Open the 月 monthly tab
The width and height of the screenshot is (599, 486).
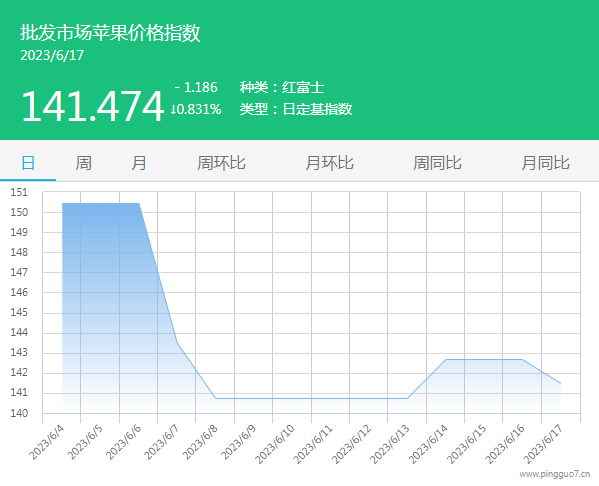[139, 163]
